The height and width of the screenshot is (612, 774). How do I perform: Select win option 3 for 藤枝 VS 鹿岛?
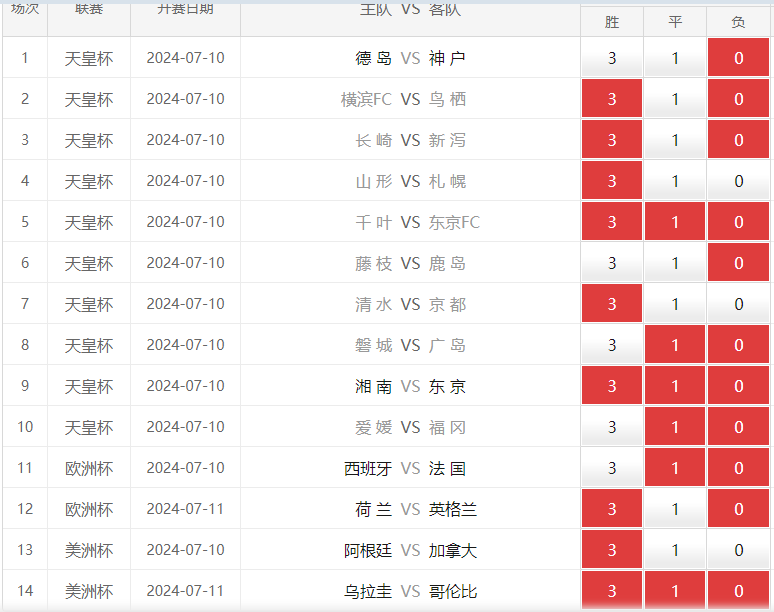click(x=612, y=263)
